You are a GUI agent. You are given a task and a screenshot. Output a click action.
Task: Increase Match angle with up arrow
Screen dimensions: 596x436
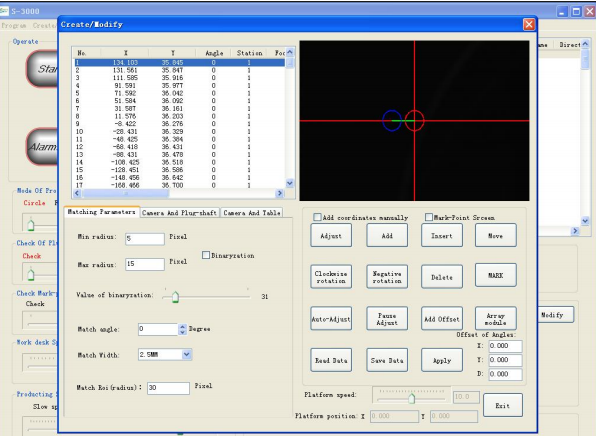(x=182, y=327)
